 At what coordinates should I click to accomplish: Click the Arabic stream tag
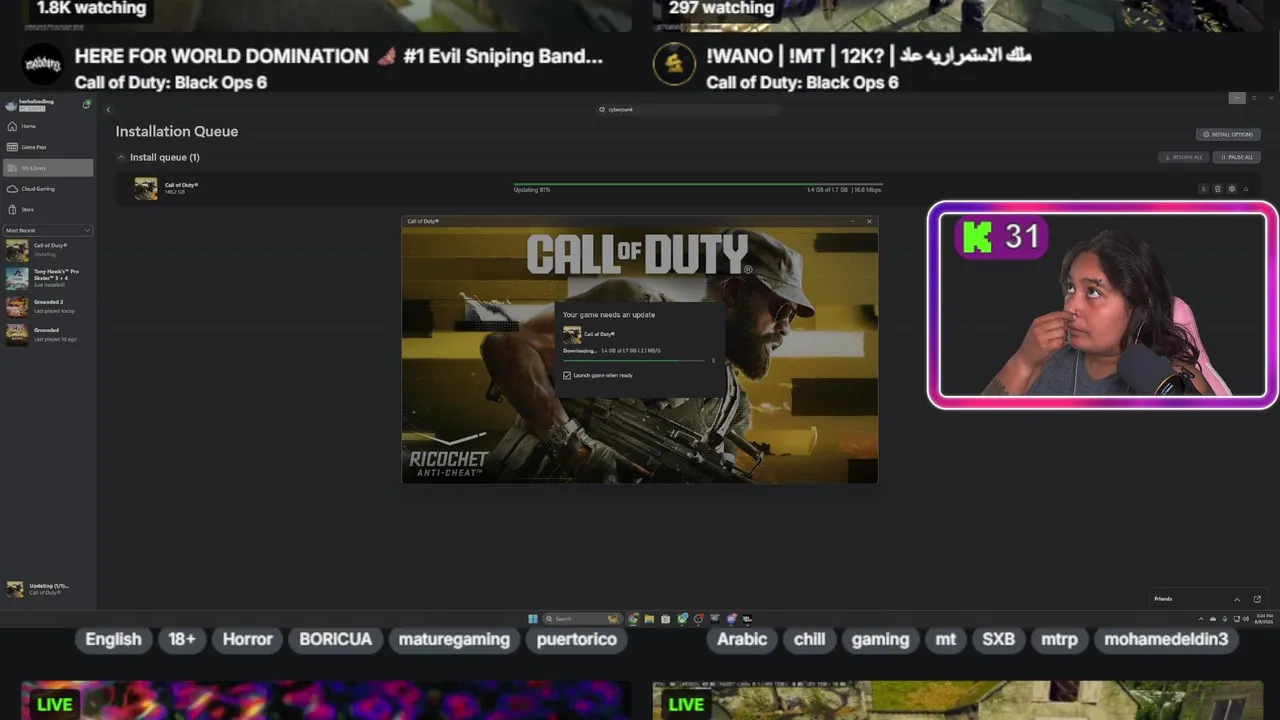(742, 639)
